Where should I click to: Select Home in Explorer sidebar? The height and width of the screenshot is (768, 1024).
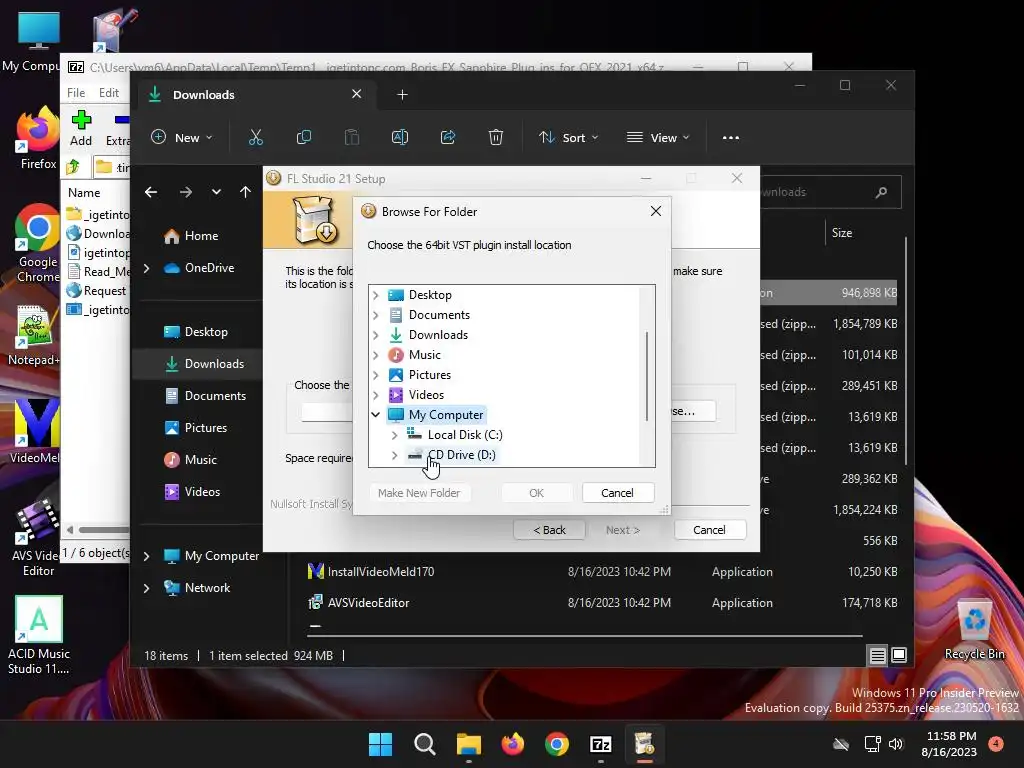[x=201, y=236]
